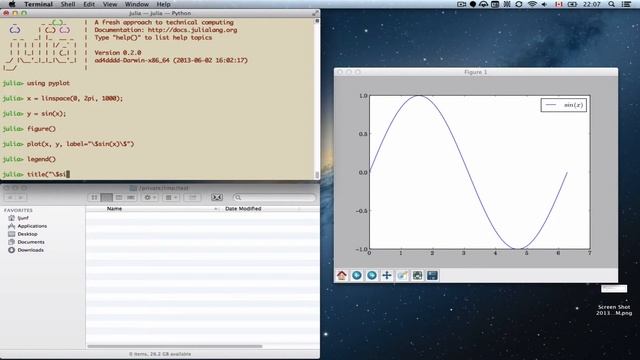Open the Apple menu

pyautogui.click(x=12, y=4)
